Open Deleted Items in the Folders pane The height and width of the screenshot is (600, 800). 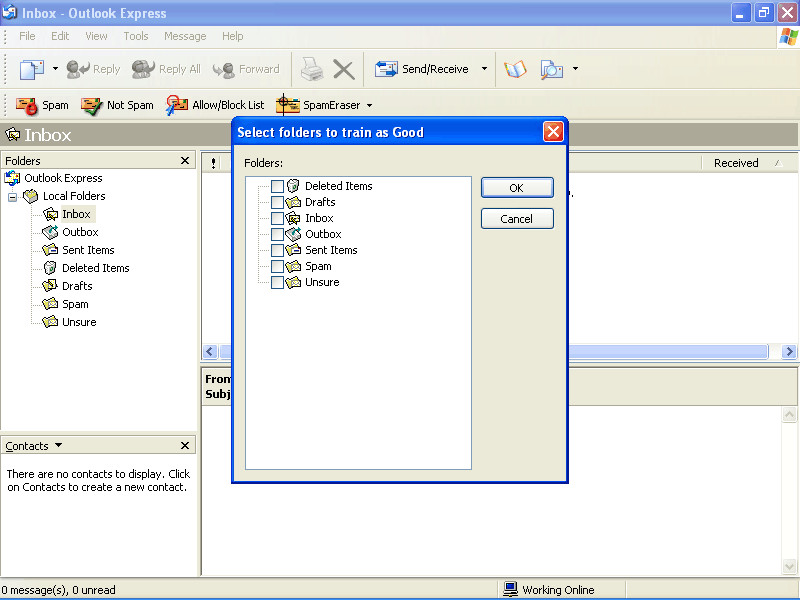(96, 268)
